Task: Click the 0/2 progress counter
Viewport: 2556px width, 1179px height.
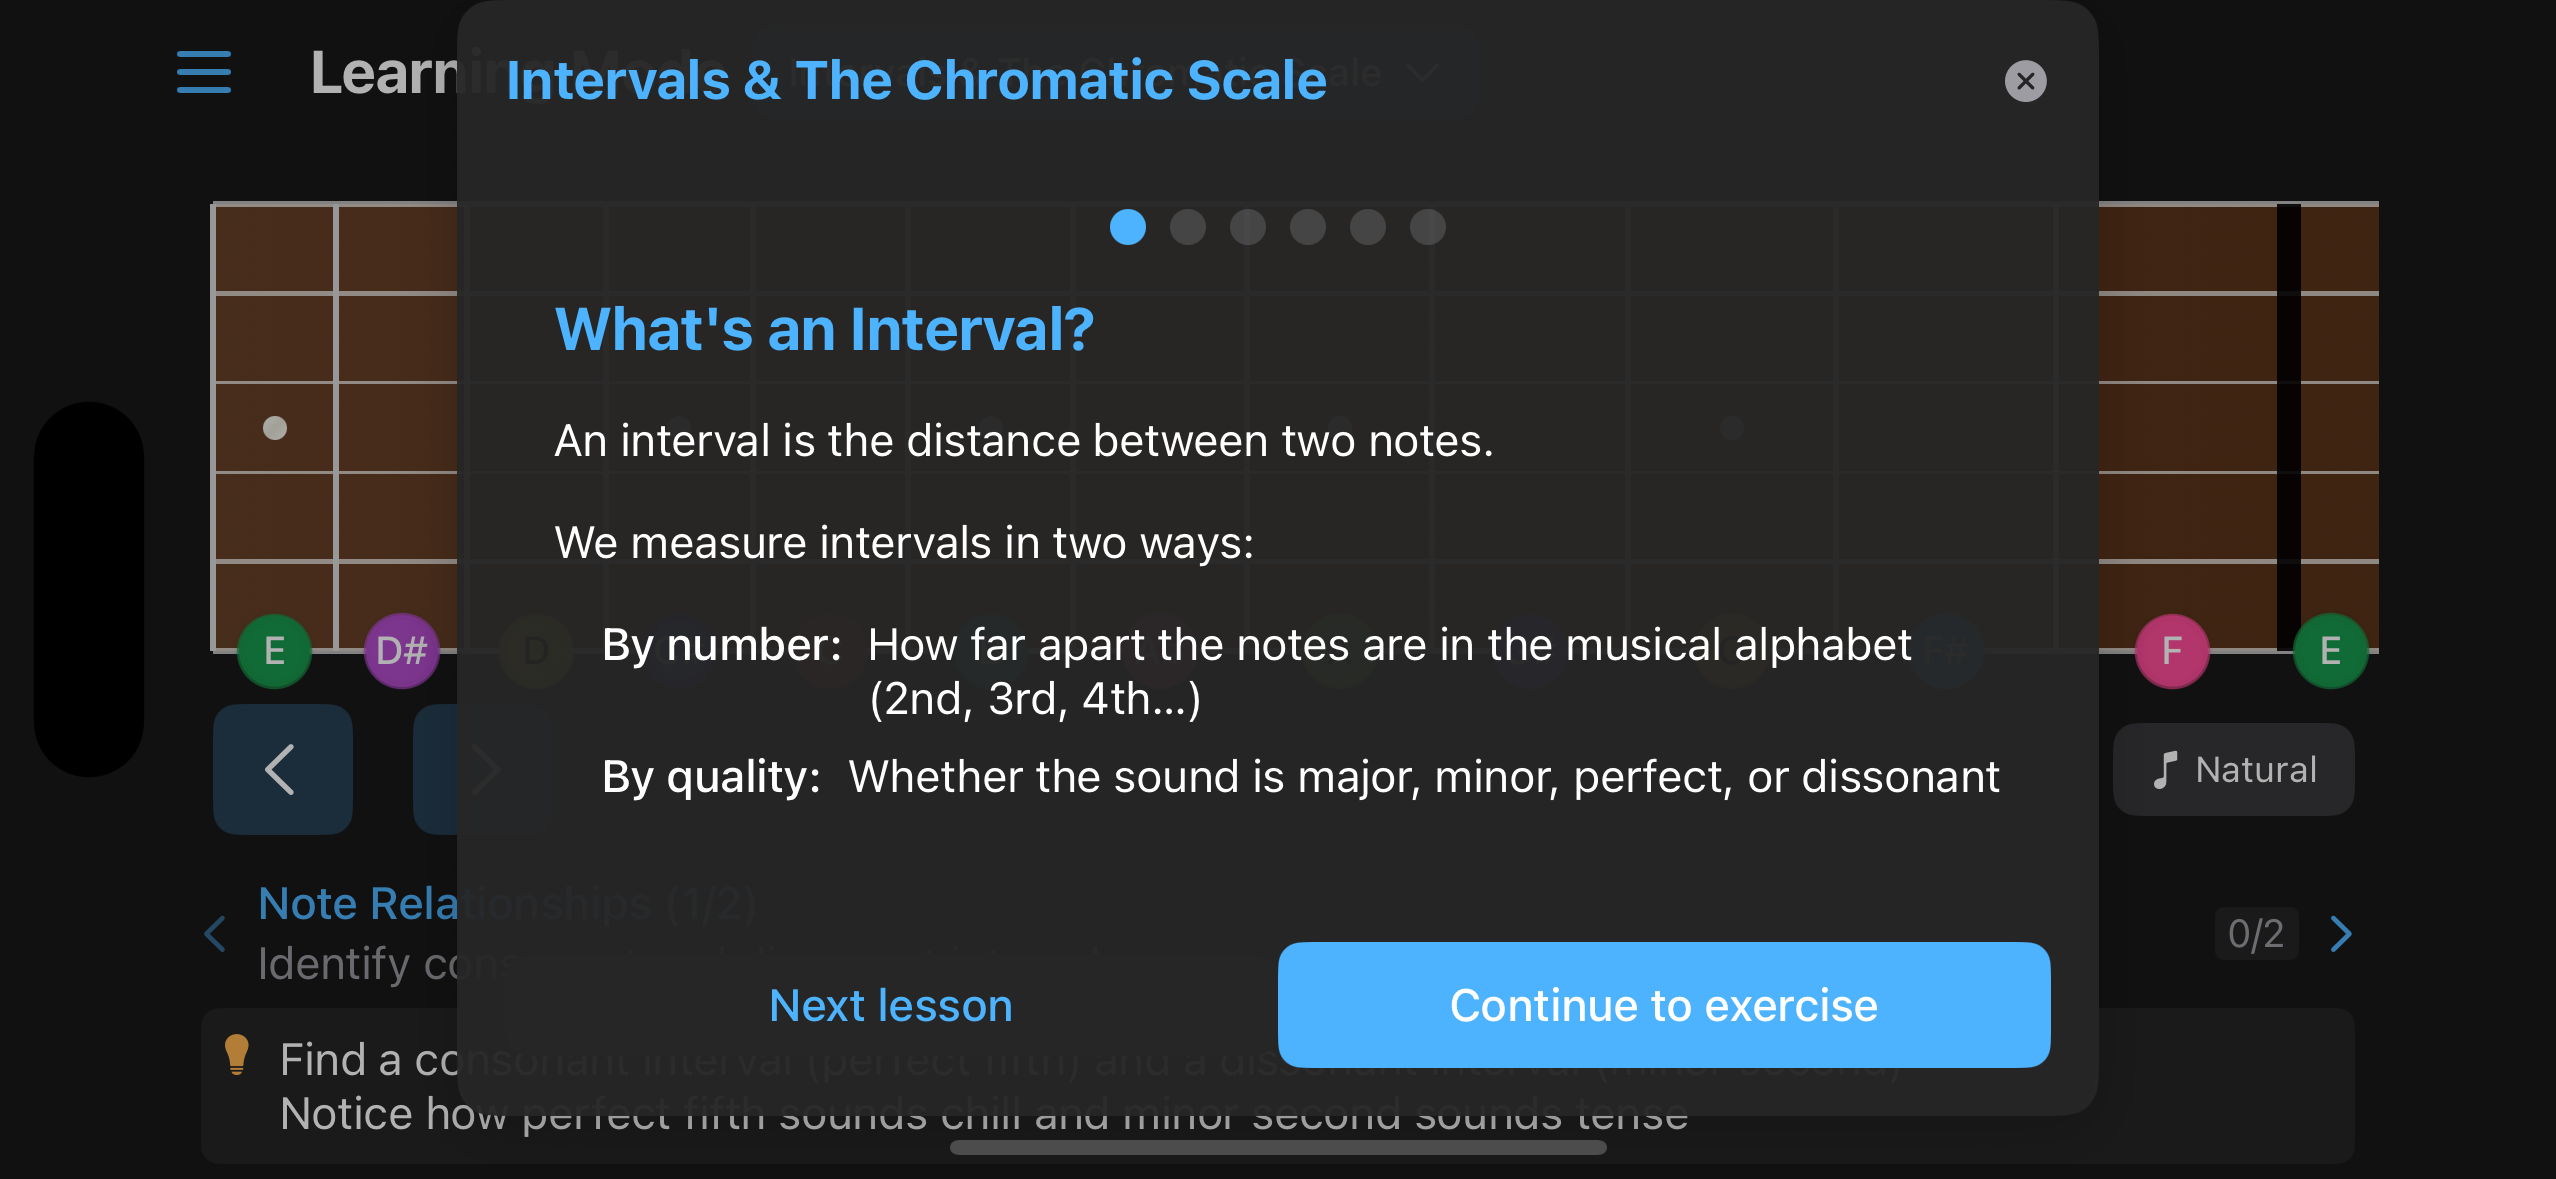Action: coord(2256,934)
